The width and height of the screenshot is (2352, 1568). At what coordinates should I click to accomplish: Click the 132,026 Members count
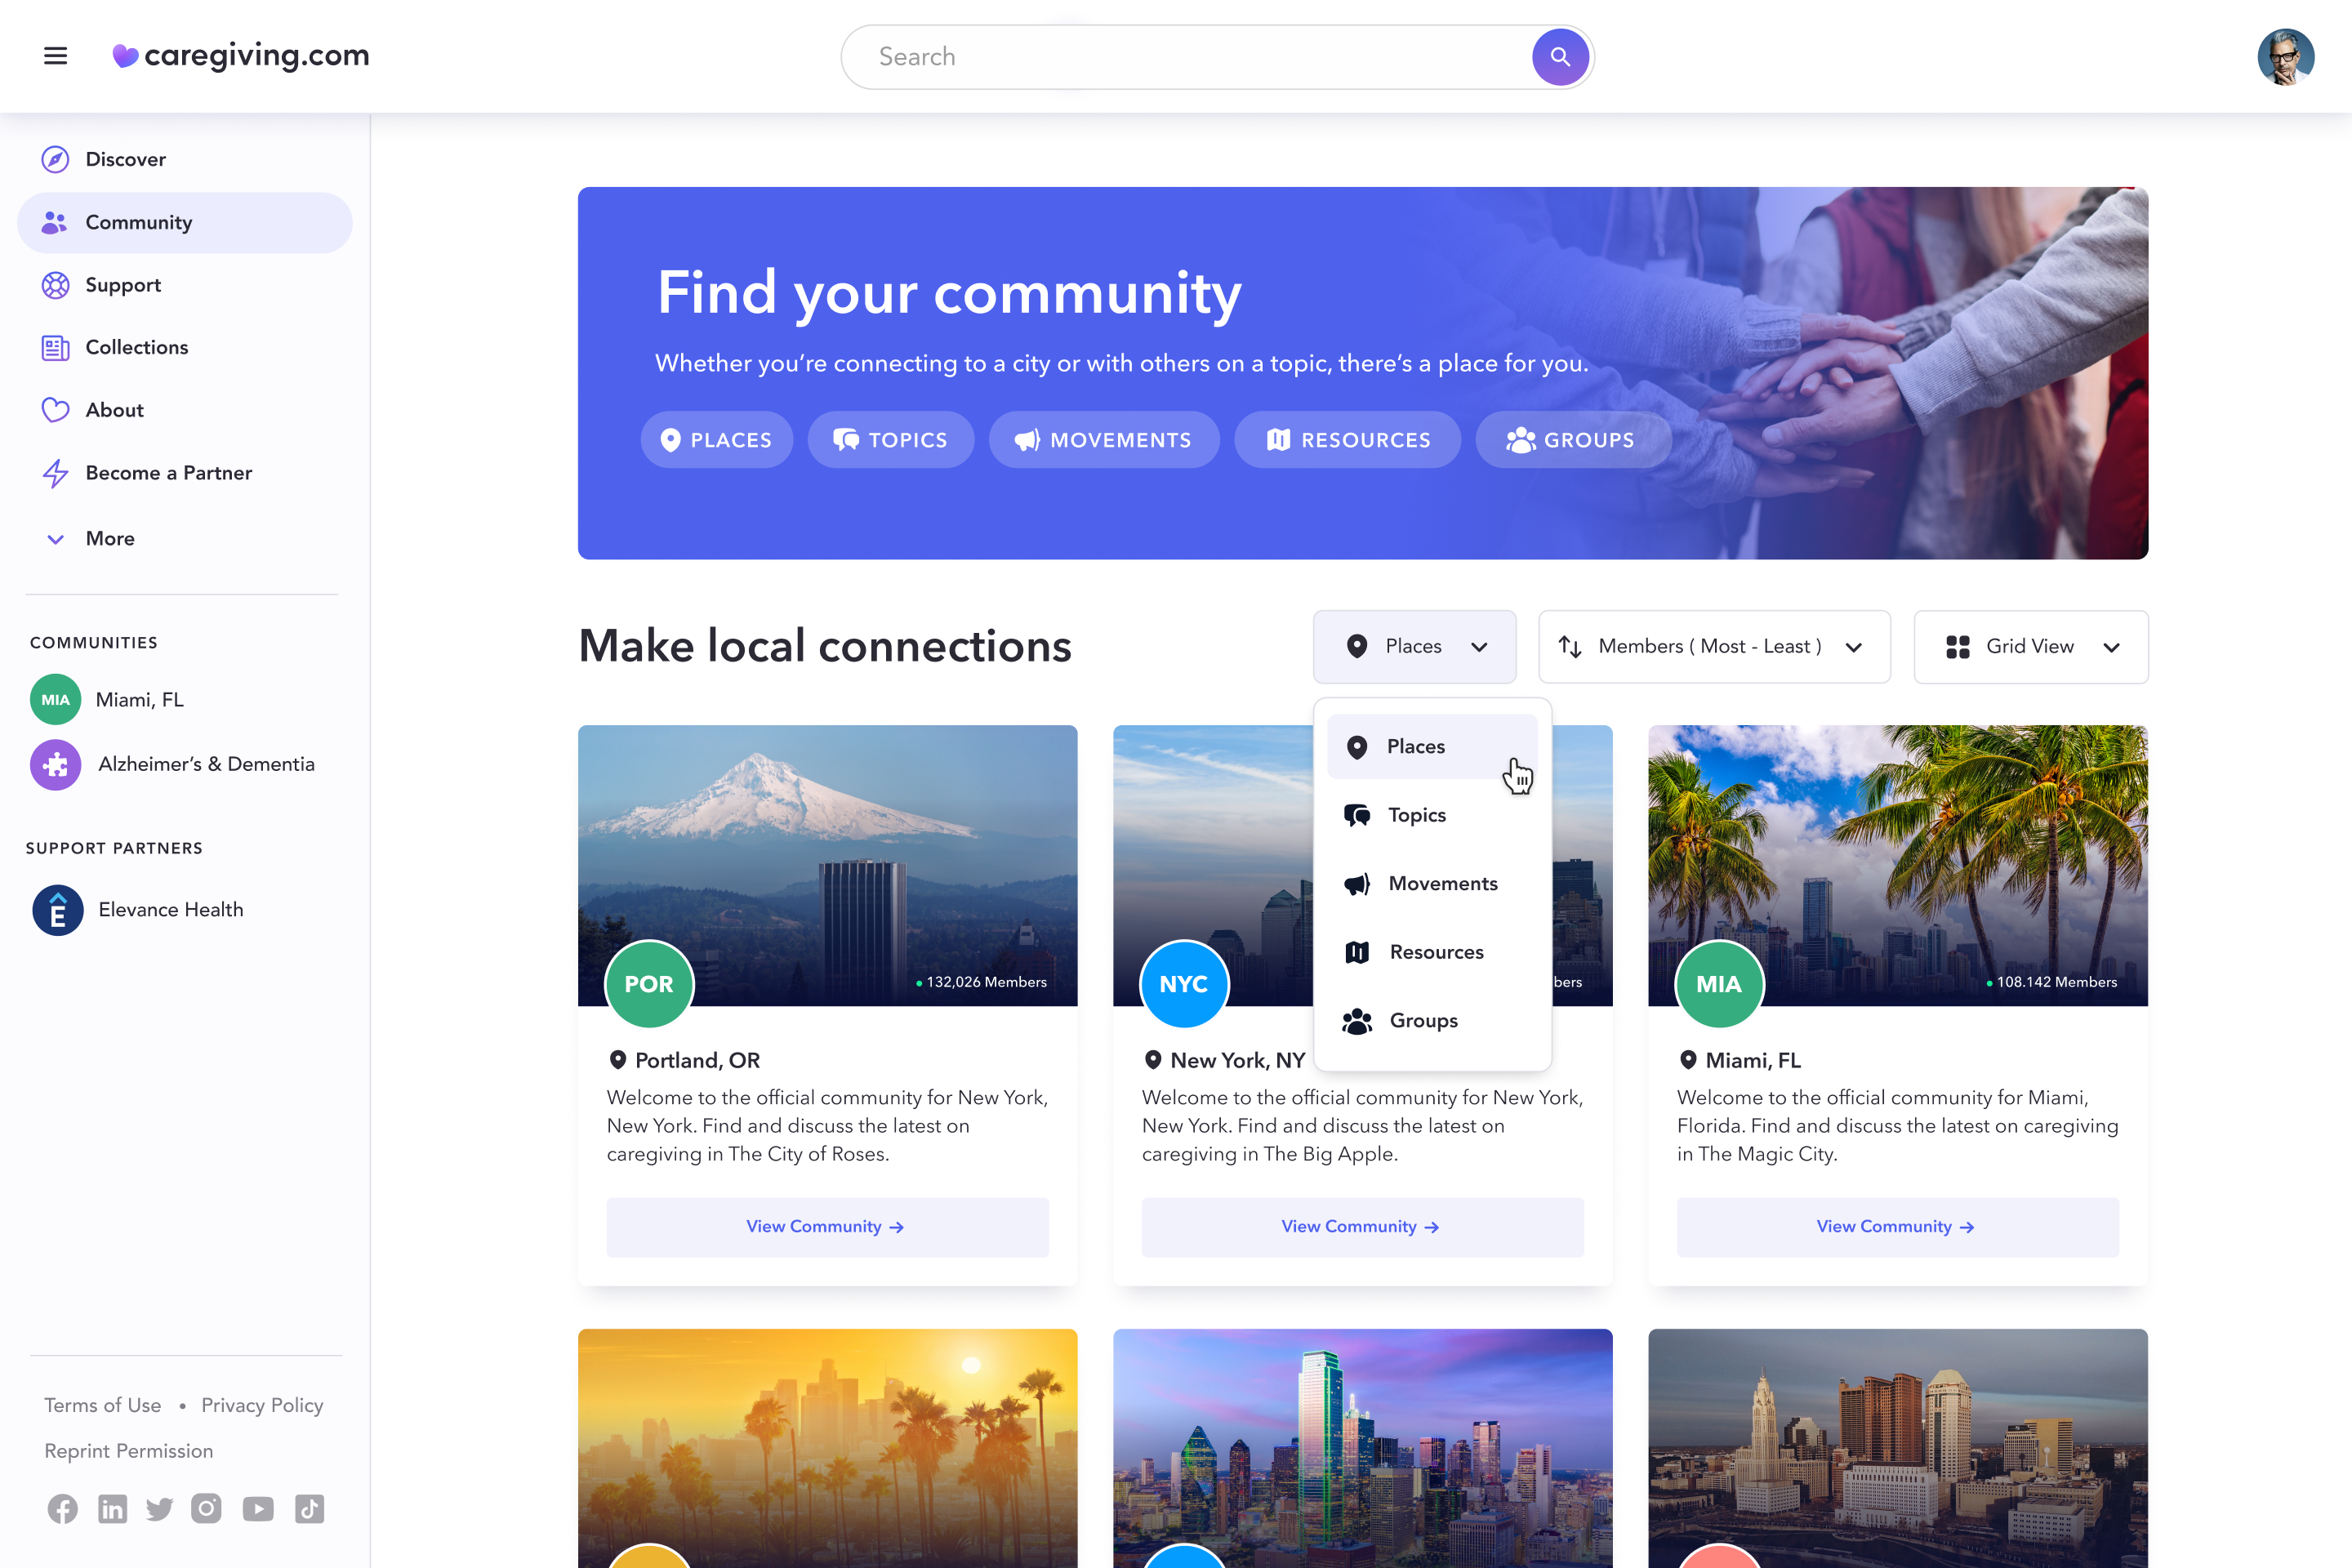[x=986, y=983]
